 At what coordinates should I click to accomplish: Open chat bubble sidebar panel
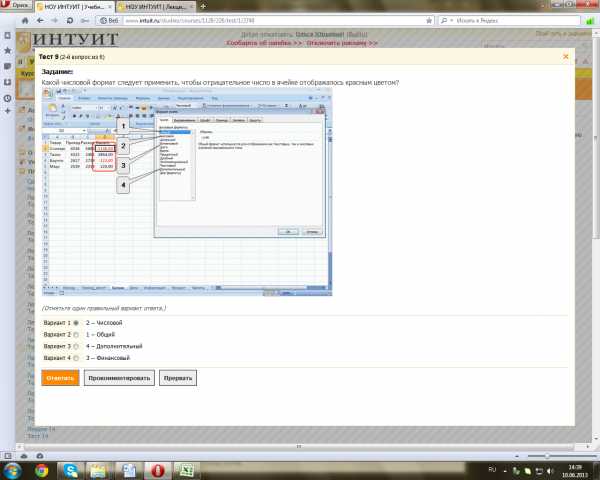point(7,66)
